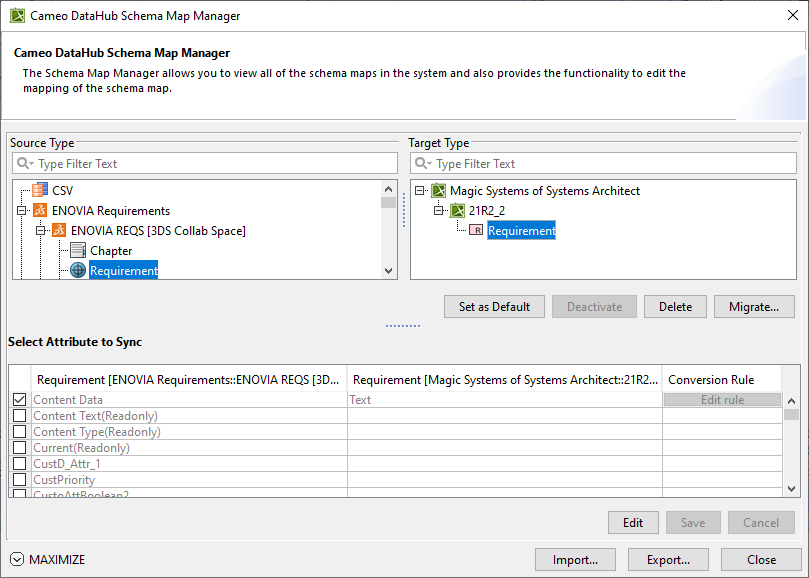Tick the CustPriority attribute checkbox
This screenshot has height=578, width=809.
click(x=19, y=480)
